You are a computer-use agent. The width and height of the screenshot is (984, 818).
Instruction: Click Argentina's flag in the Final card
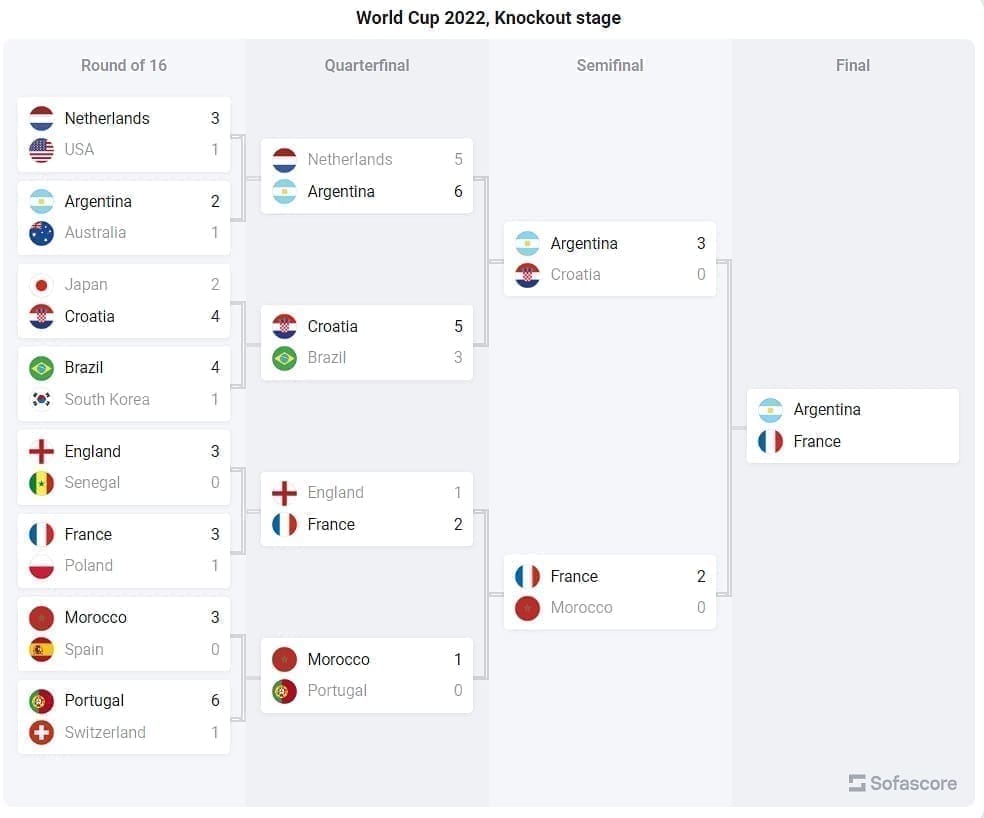tap(770, 410)
